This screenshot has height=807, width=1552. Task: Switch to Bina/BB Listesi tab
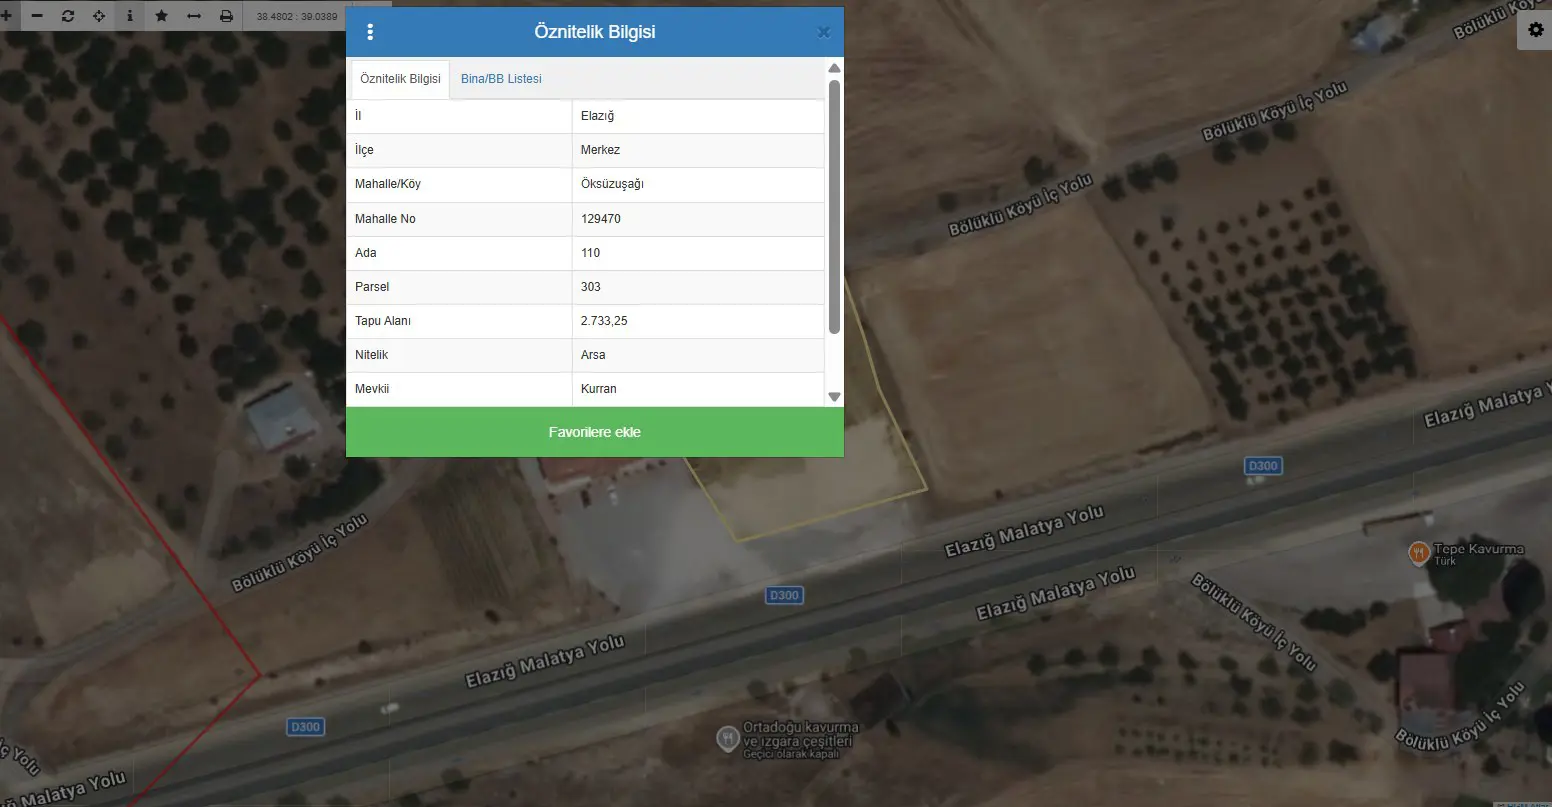[501, 79]
